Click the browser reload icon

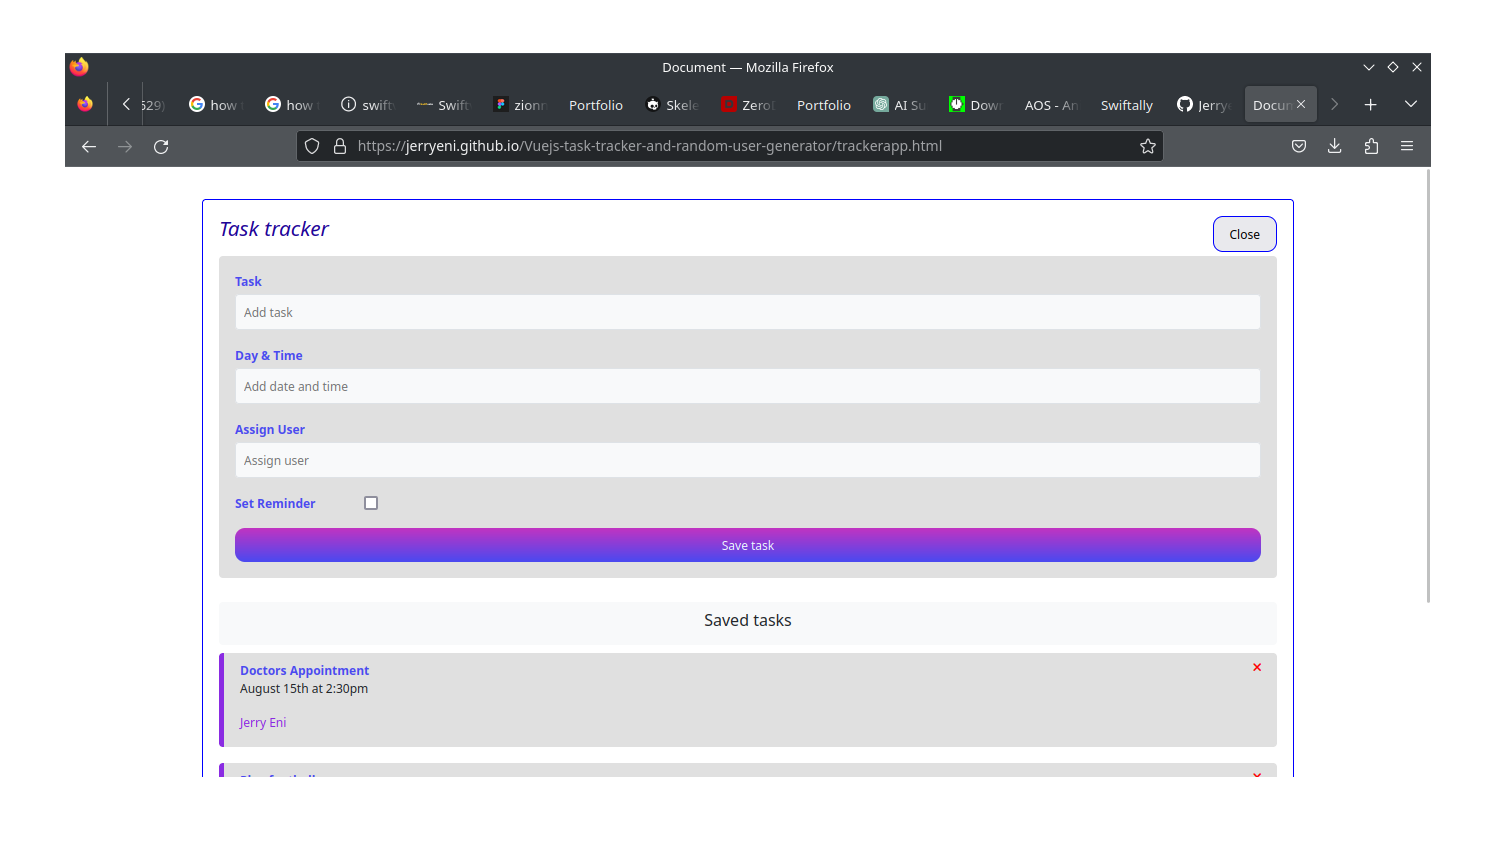pyautogui.click(x=161, y=146)
